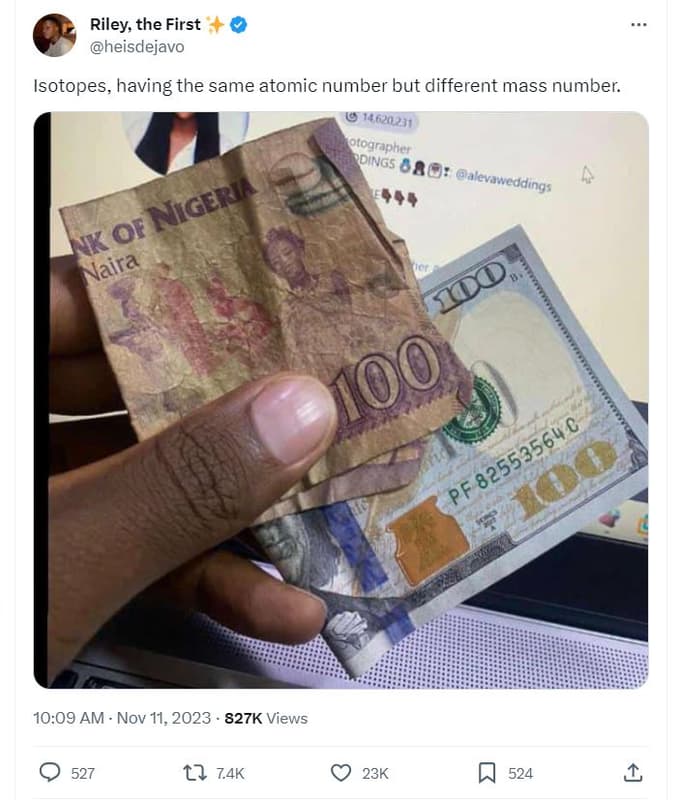
Task: Click the blue verified badge
Action: coord(238,24)
